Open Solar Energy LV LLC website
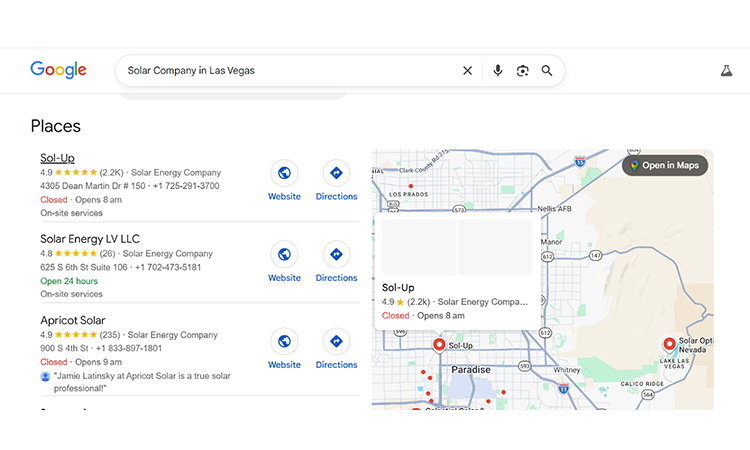The height and width of the screenshot is (450, 750). (284, 255)
